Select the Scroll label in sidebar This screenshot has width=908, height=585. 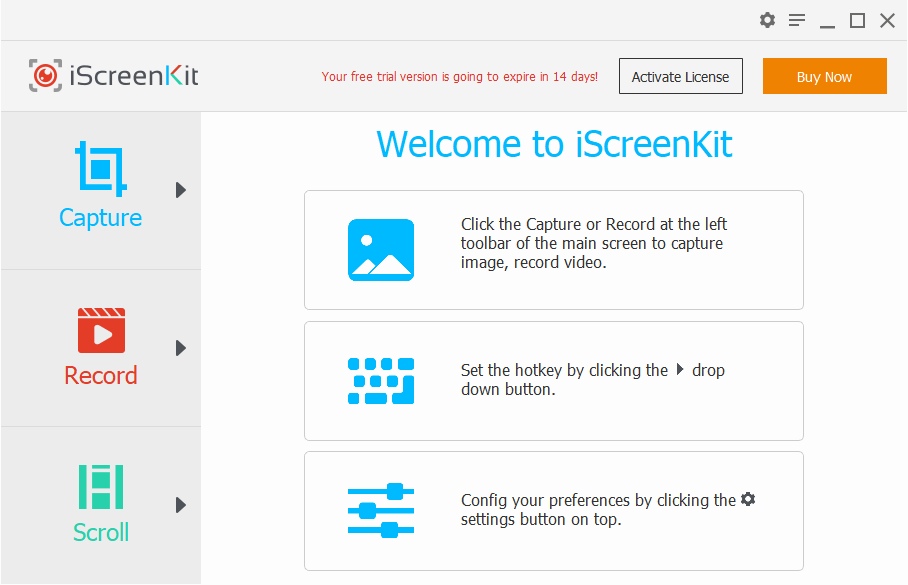pos(101,533)
